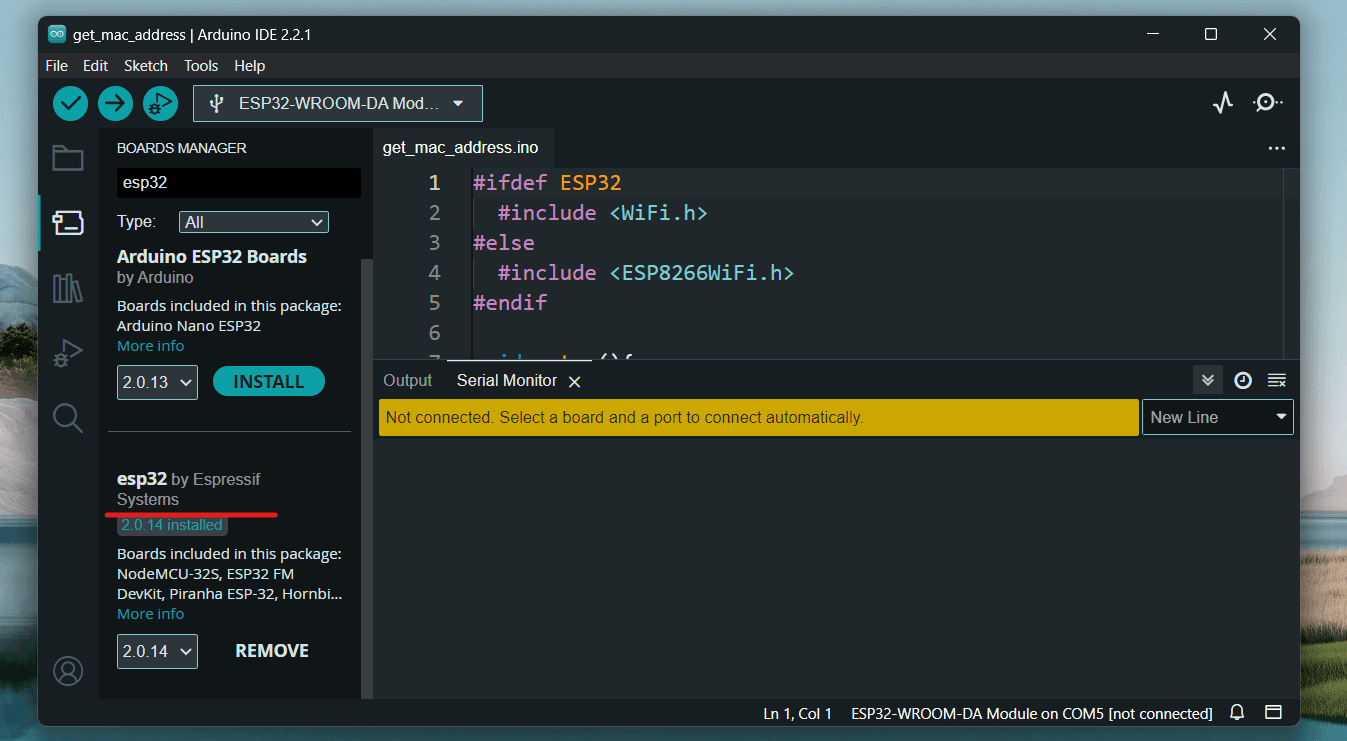Open the editor tab ellipsis menu
Viewport: 1347px width, 741px height.
[x=1276, y=148]
